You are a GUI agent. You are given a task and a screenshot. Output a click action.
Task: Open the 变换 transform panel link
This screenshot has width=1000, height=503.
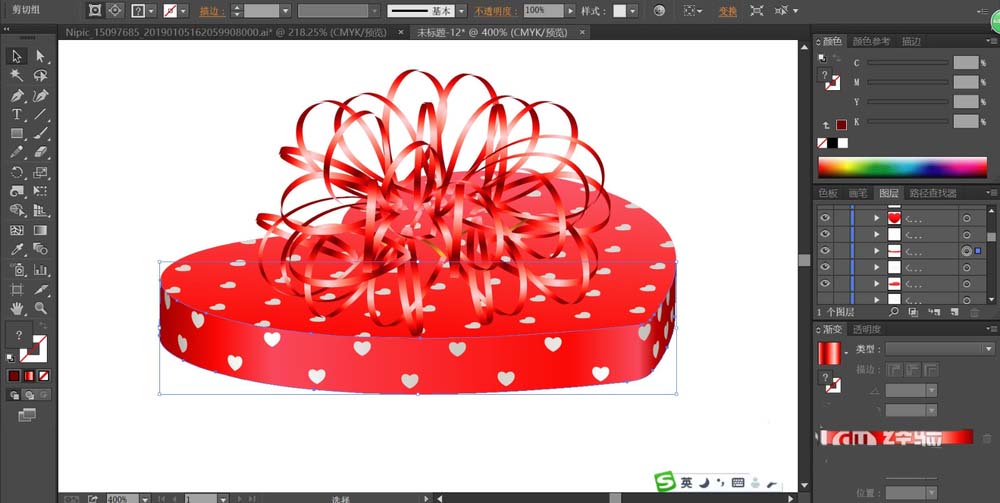(726, 11)
